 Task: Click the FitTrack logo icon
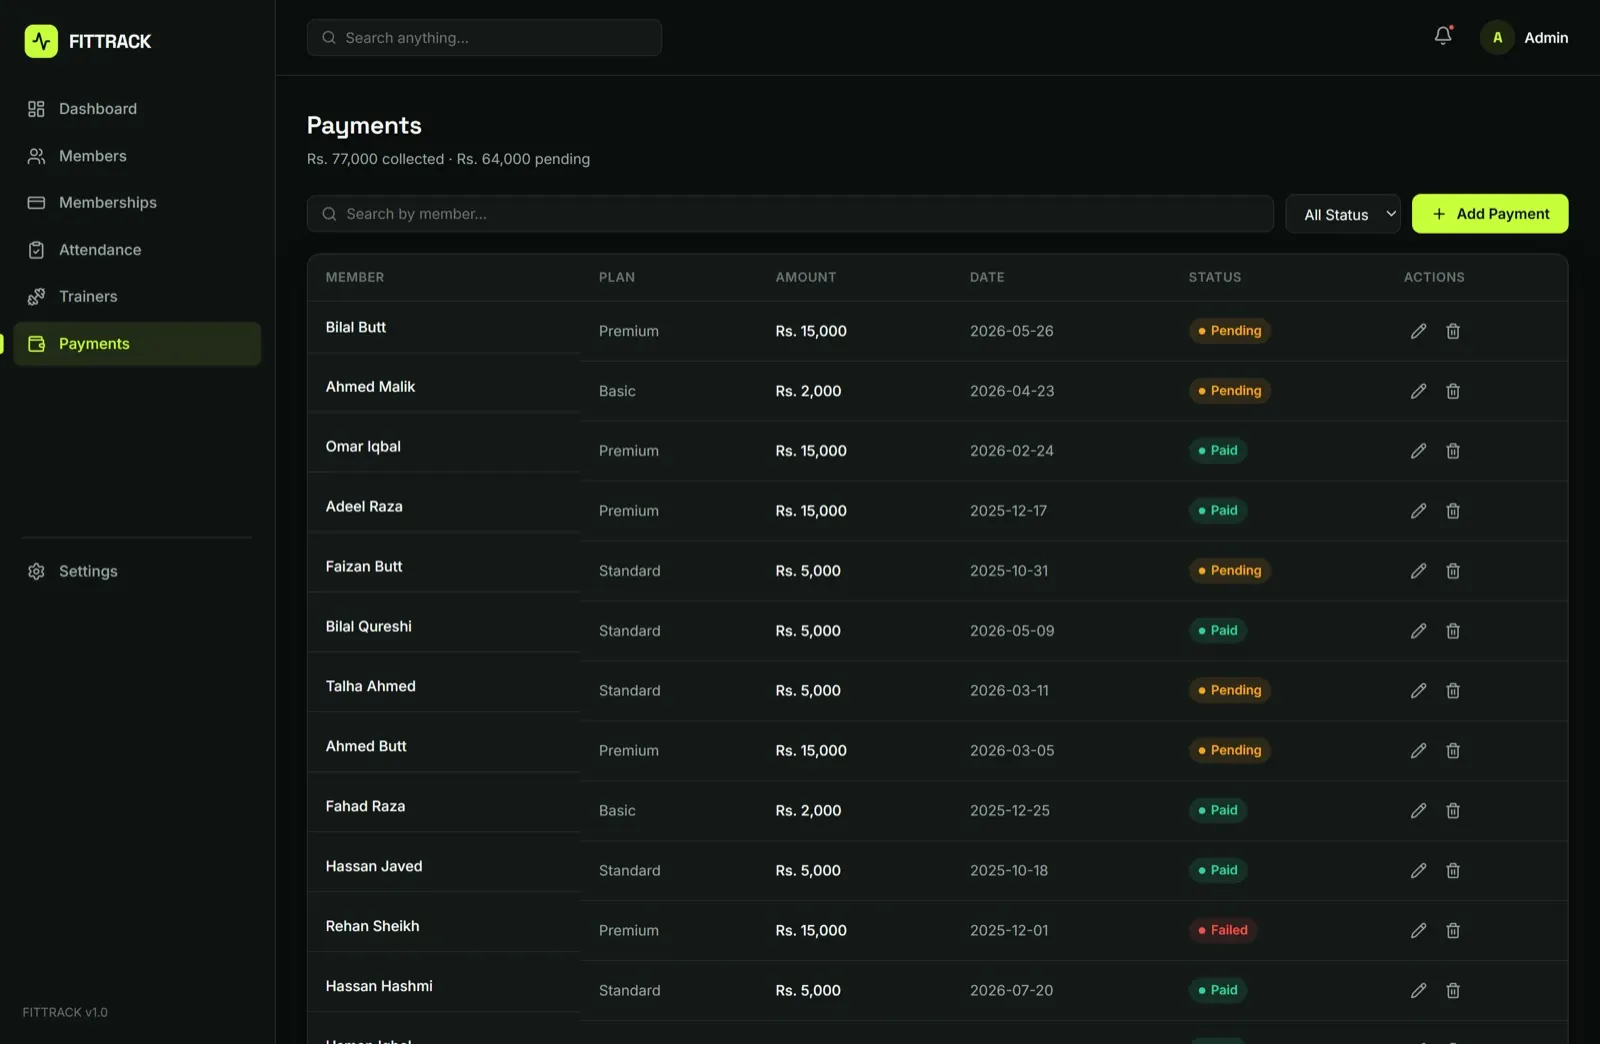click(x=41, y=41)
